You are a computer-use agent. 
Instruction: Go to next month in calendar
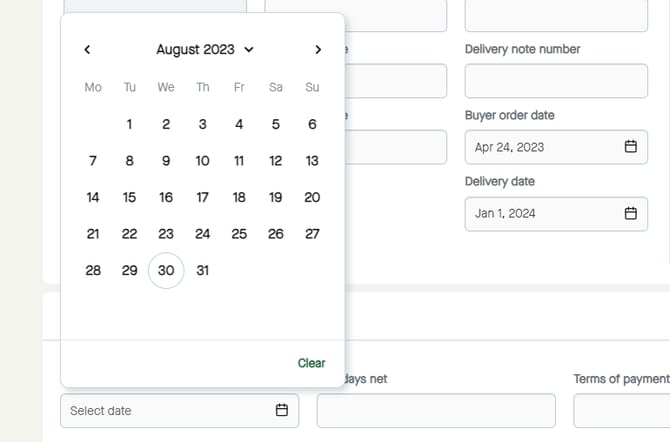pyautogui.click(x=318, y=49)
